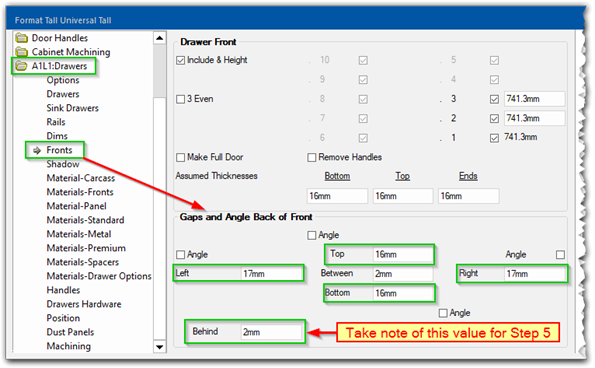Open the Dims page
The image size is (595, 368).
(57, 136)
